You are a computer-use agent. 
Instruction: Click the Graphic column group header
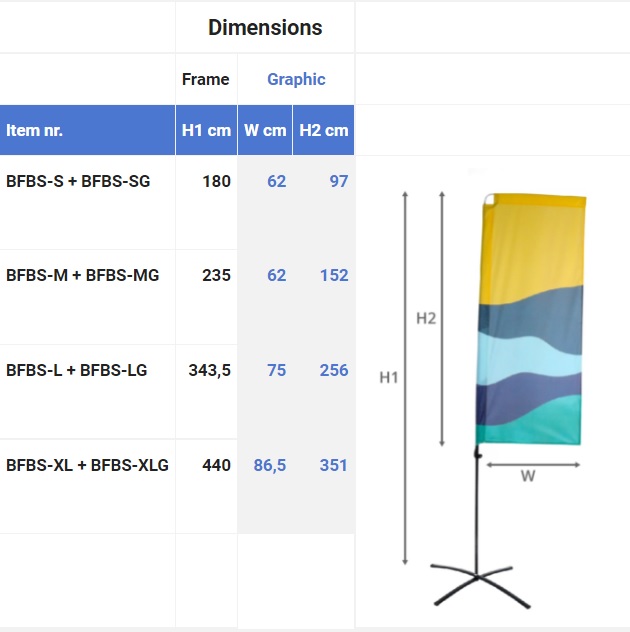[296, 79]
